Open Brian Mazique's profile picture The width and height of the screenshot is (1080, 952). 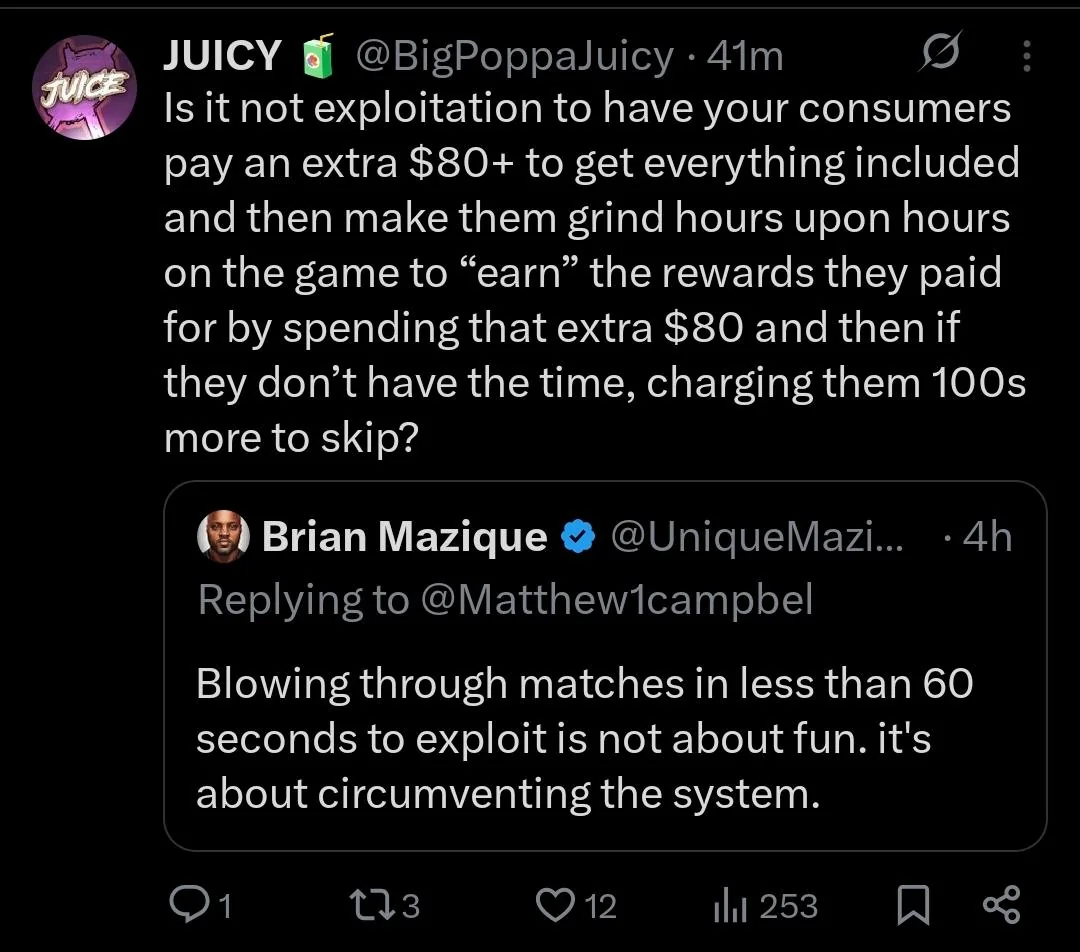click(223, 536)
